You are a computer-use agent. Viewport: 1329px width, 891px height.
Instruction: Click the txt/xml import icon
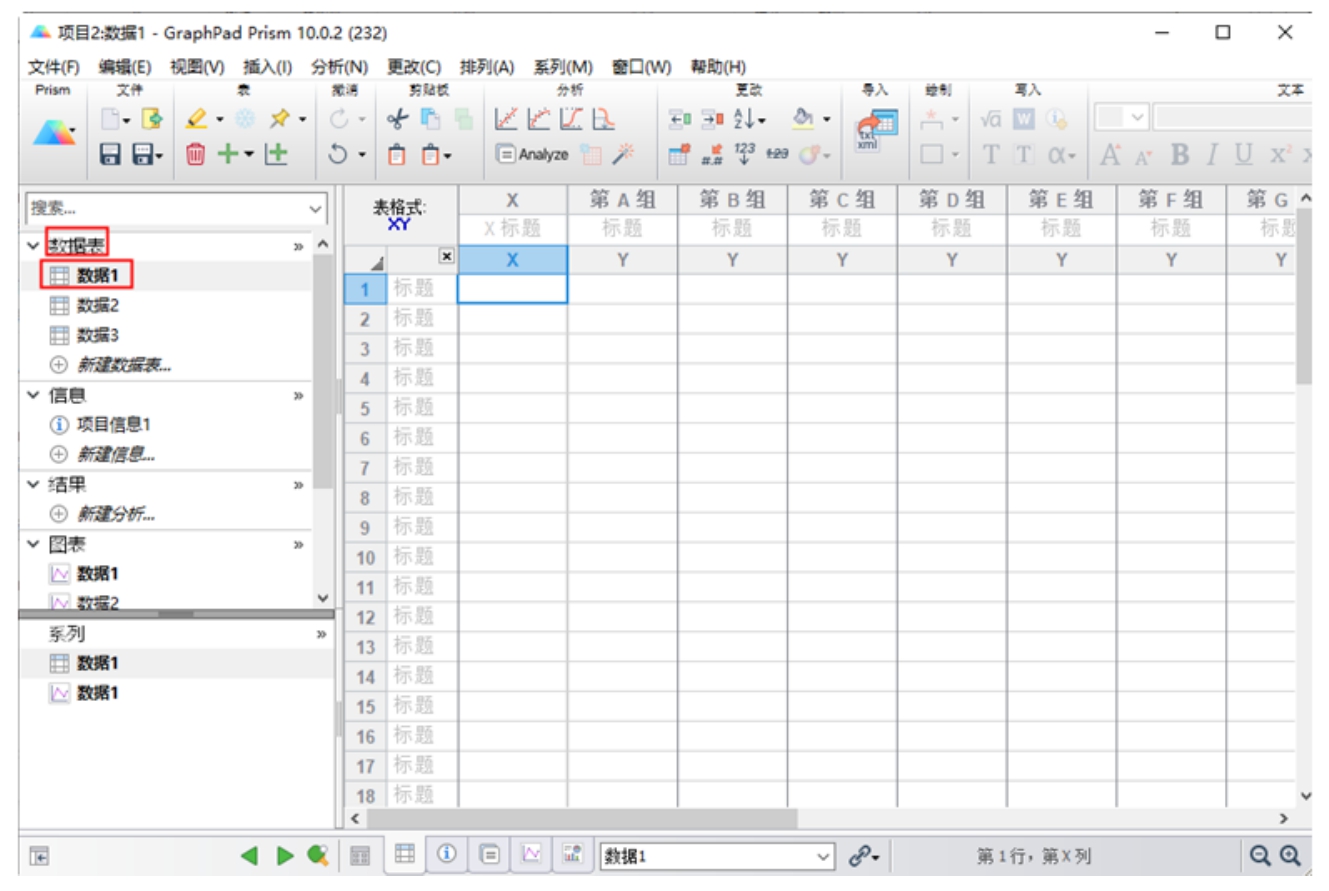875,131
